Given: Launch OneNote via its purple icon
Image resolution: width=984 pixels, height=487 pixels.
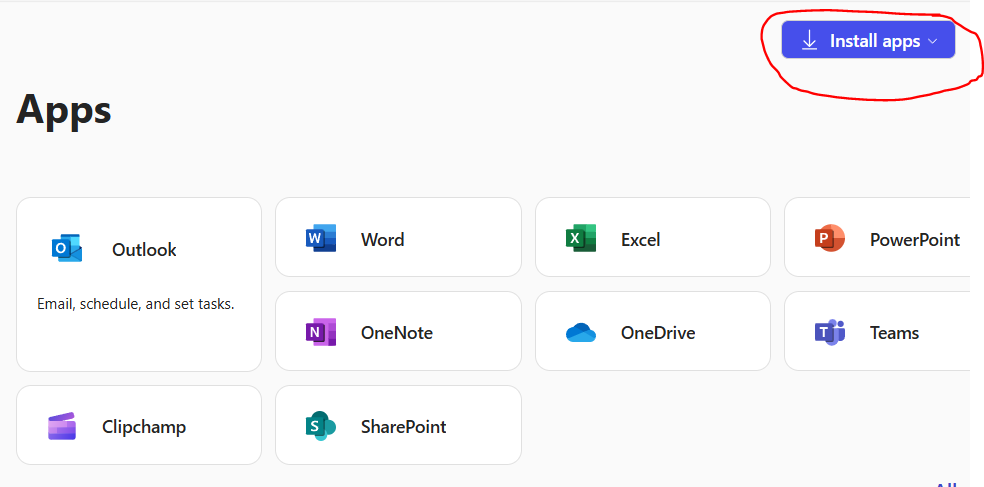Looking at the screenshot, I should 321,332.
